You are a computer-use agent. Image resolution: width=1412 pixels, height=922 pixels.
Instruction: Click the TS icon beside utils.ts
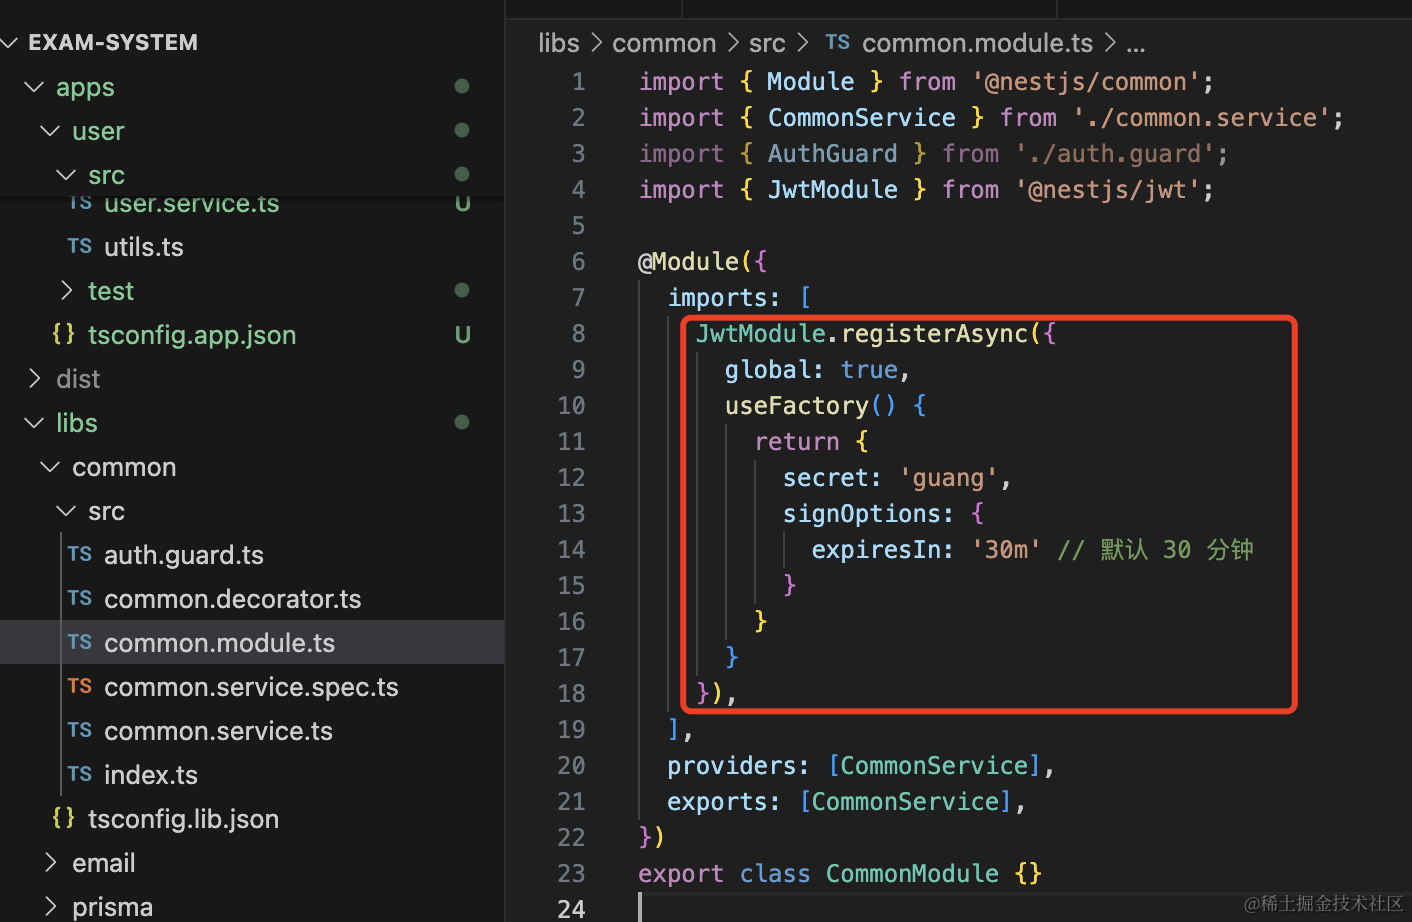click(80, 246)
